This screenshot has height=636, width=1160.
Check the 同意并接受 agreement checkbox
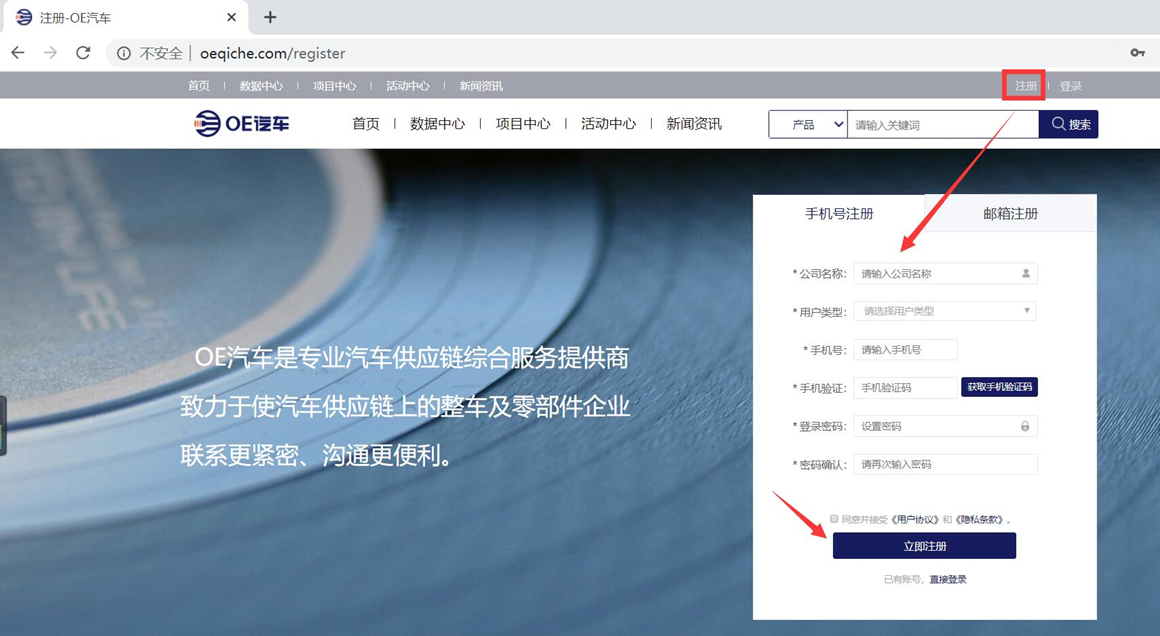834,519
